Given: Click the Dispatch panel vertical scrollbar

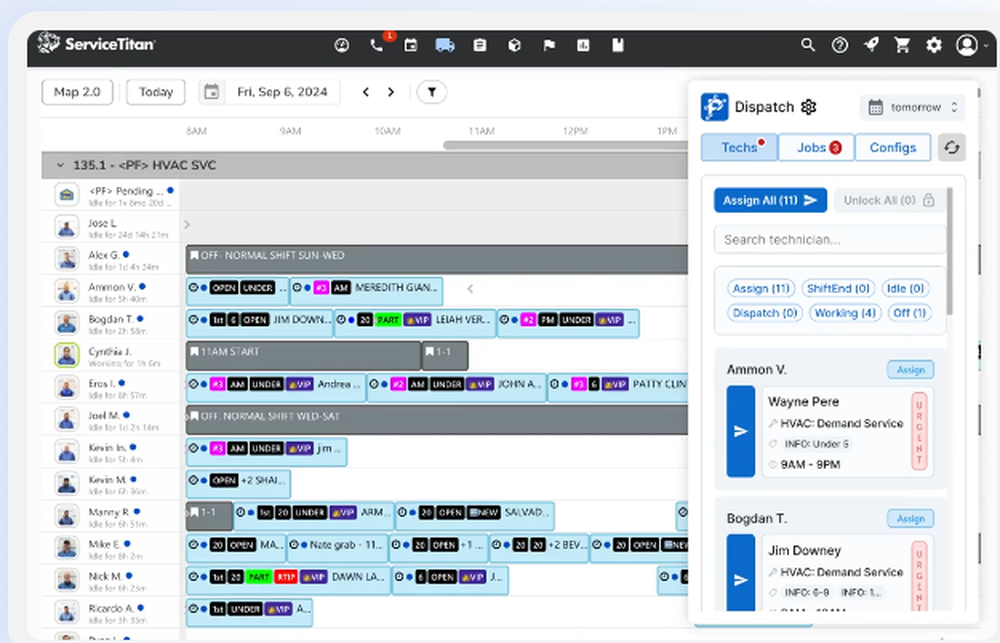Looking at the screenshot, I should point(949,250).
